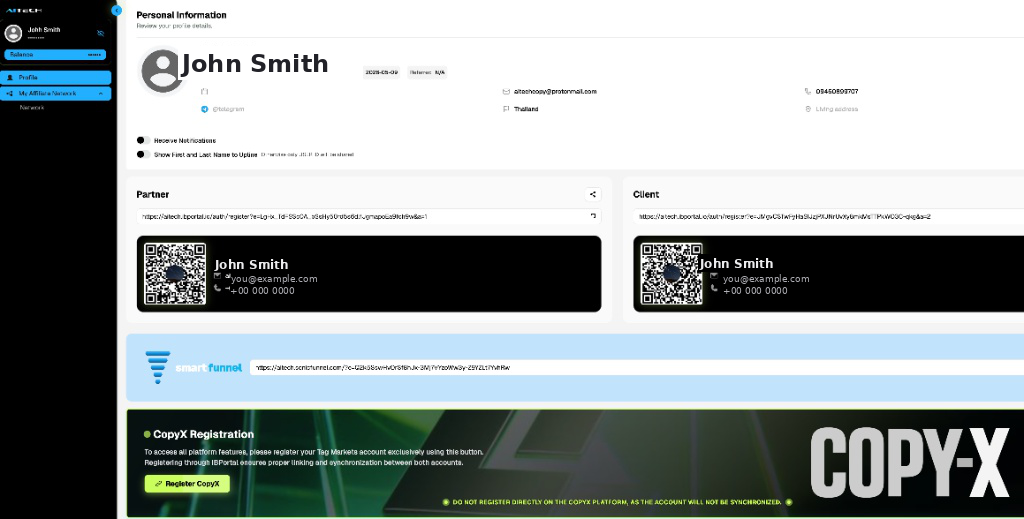Click the Referrer N/A badge

(x=427, y=72)
